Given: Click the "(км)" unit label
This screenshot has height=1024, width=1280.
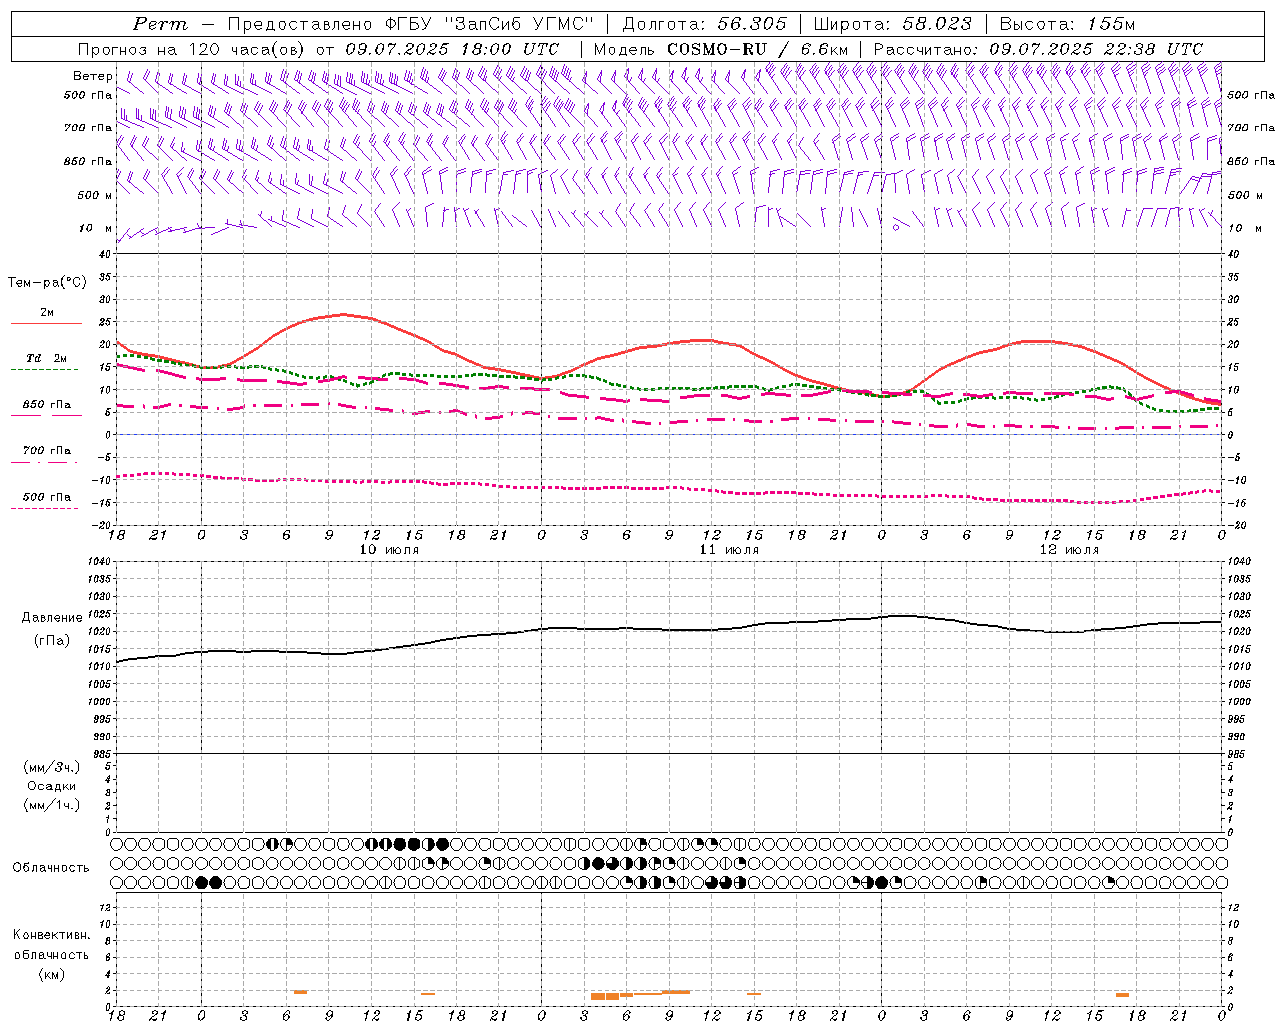Looking at the screenshot, I should click(51, 973).
